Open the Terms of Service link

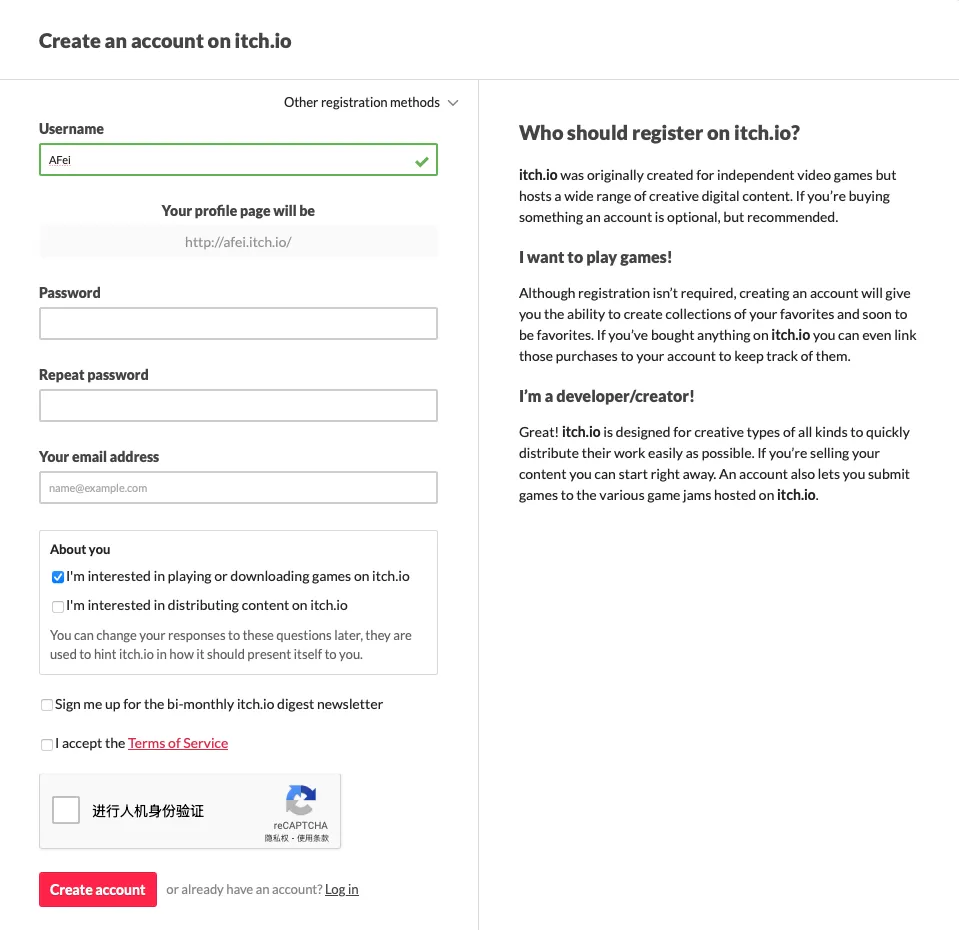(x=178, y=743)
